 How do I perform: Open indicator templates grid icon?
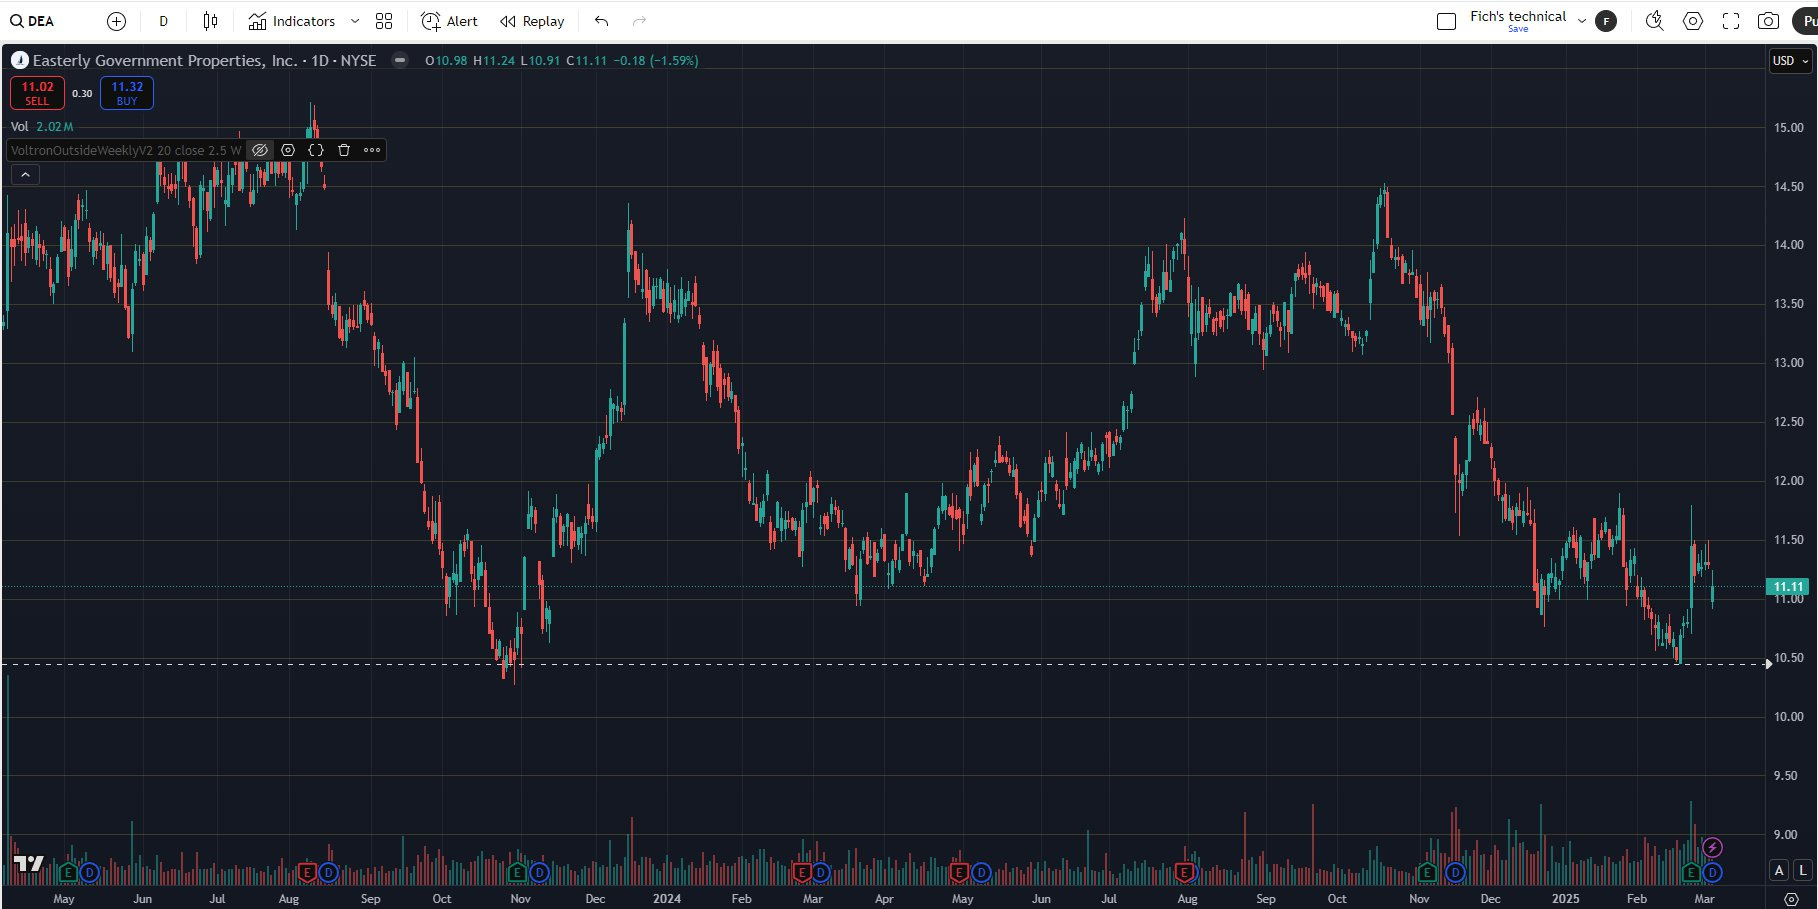pos(384,21)
